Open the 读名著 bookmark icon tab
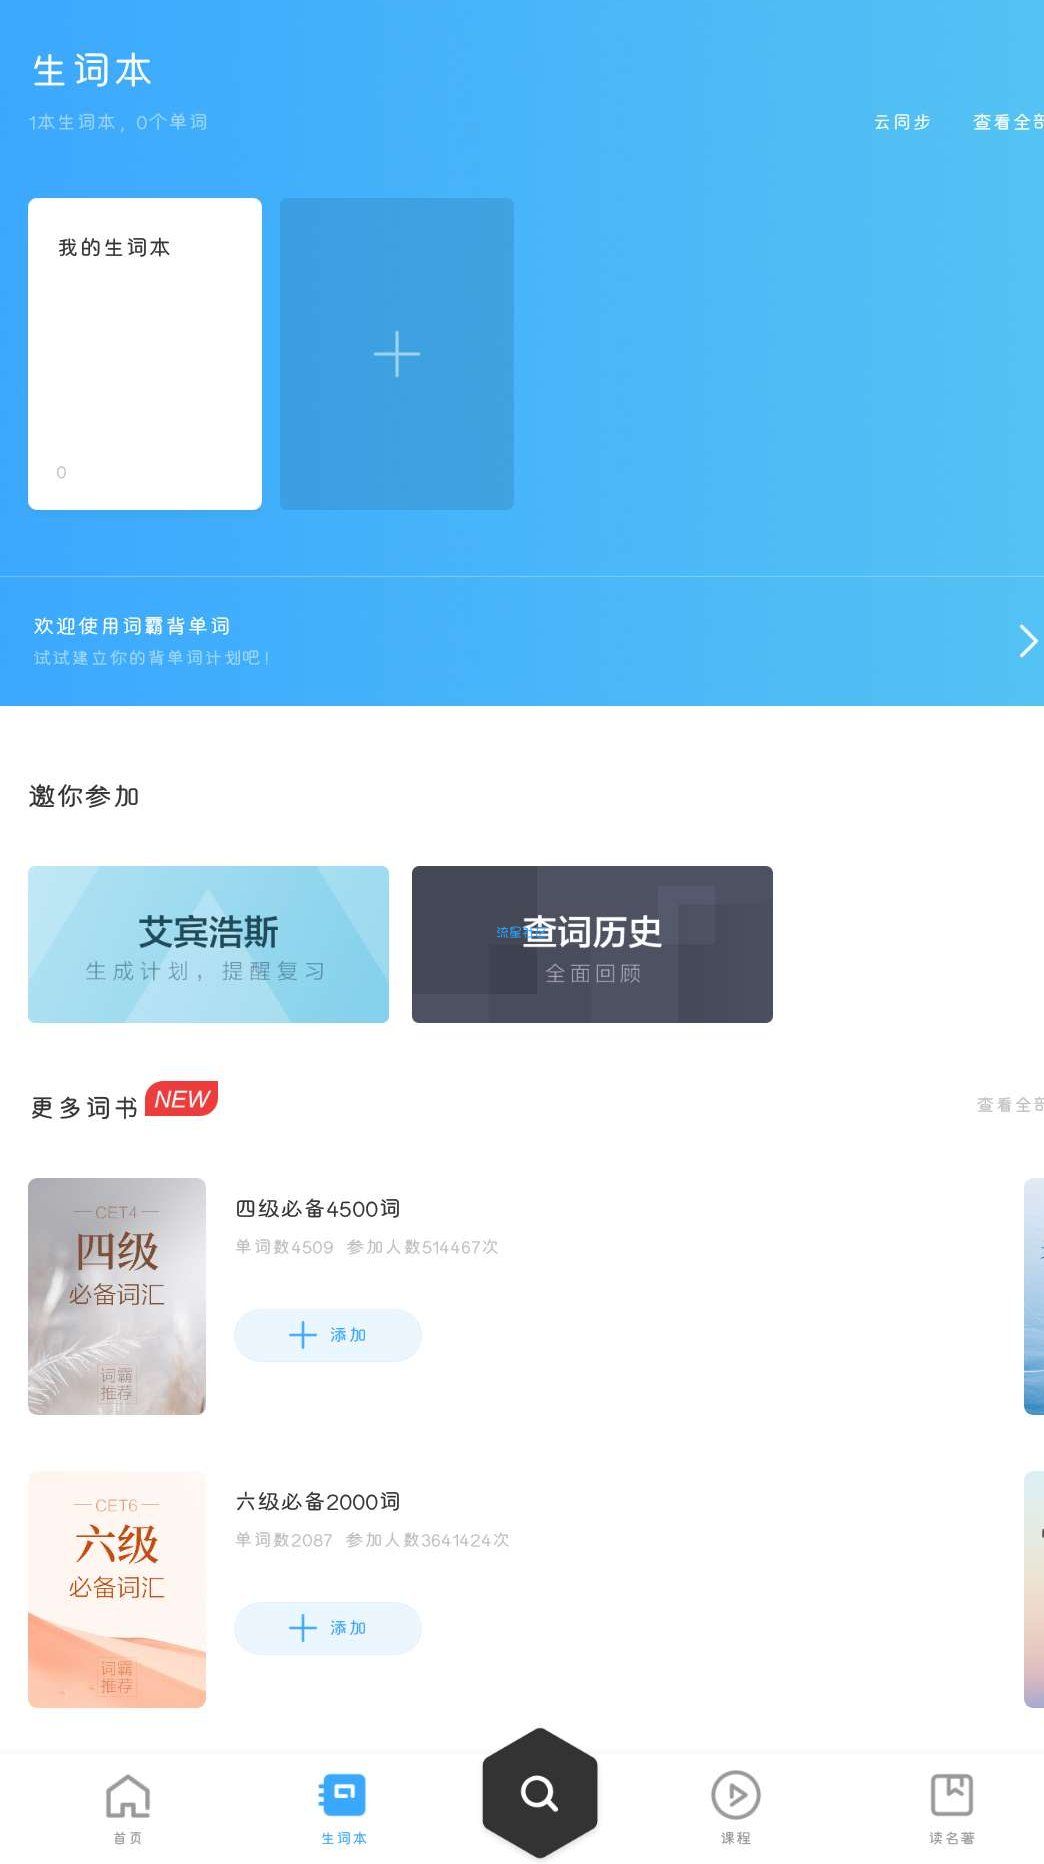The height and width of the screenshot is (1864, 1044). 952,1795
